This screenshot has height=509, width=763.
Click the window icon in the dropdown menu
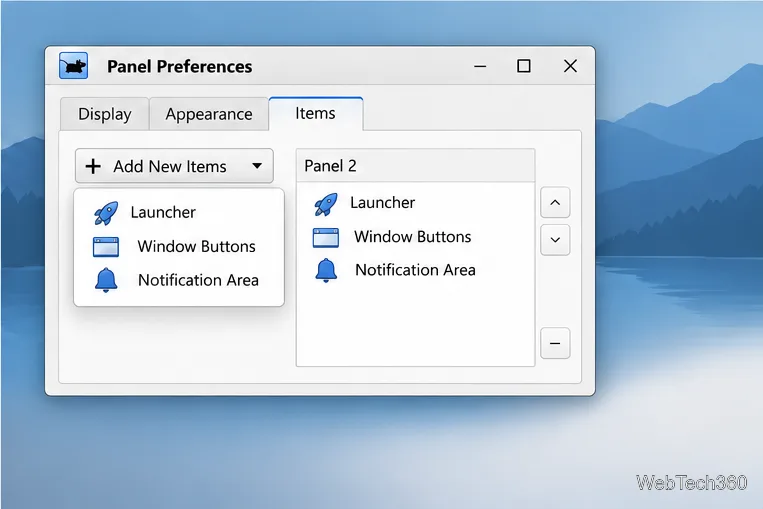click(106, 247)
